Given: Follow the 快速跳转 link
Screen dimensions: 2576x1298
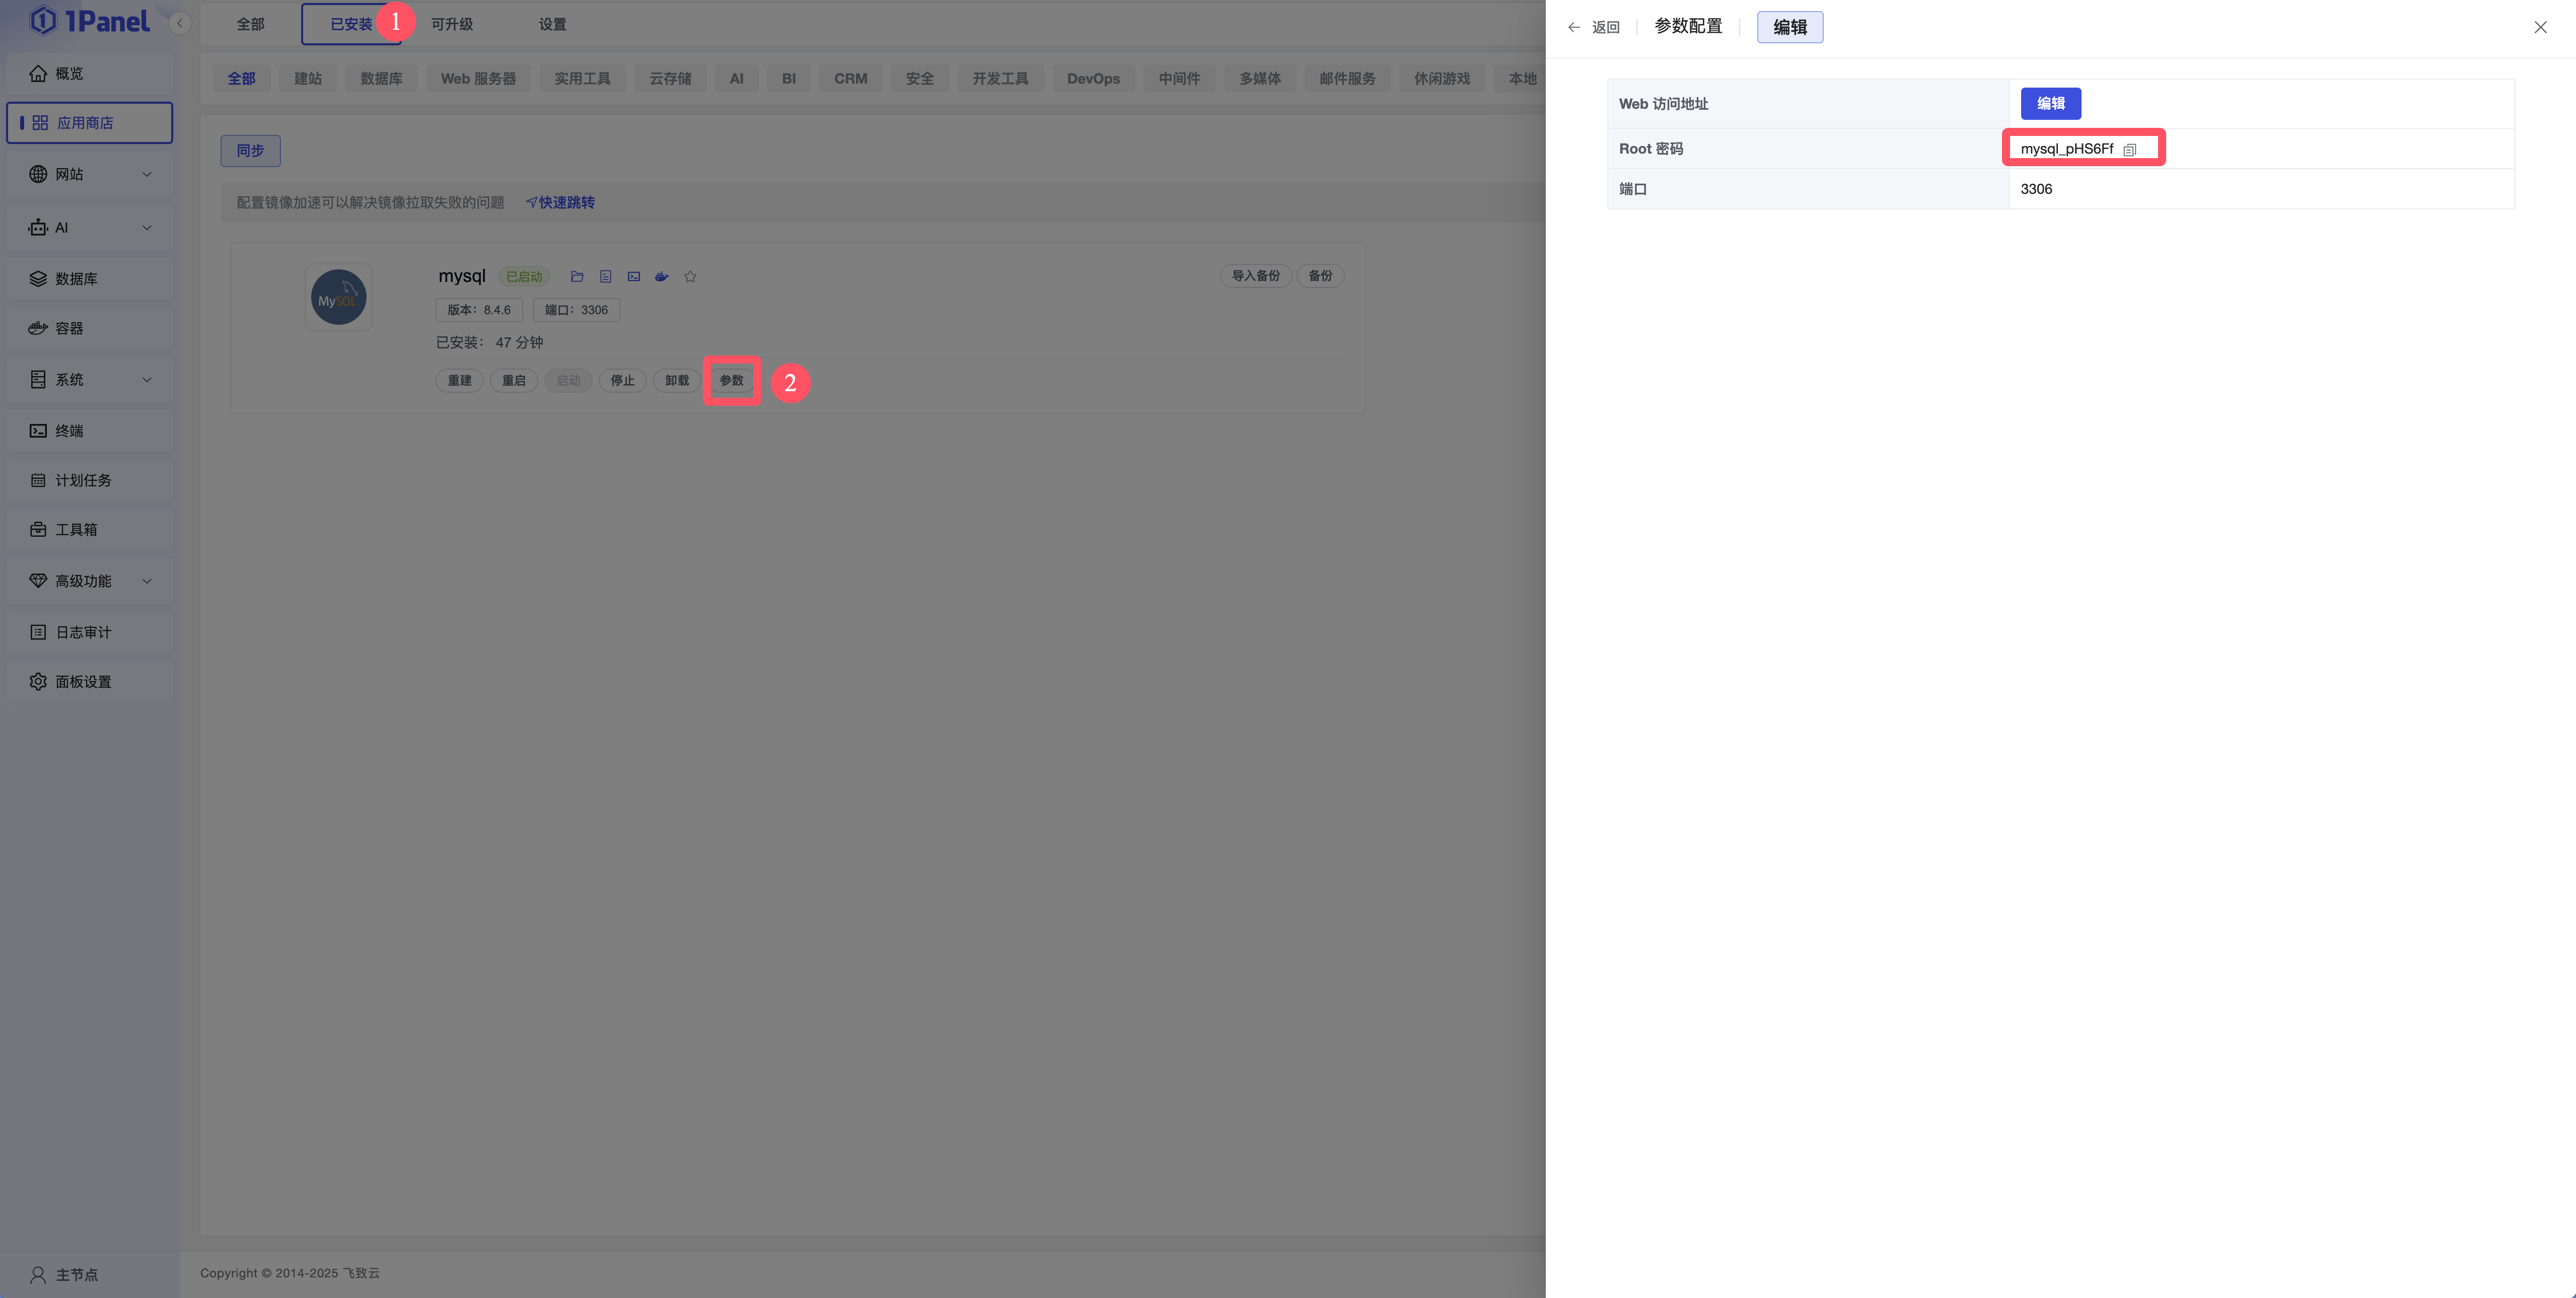Looking at the screenshot, I should point(561,203).
